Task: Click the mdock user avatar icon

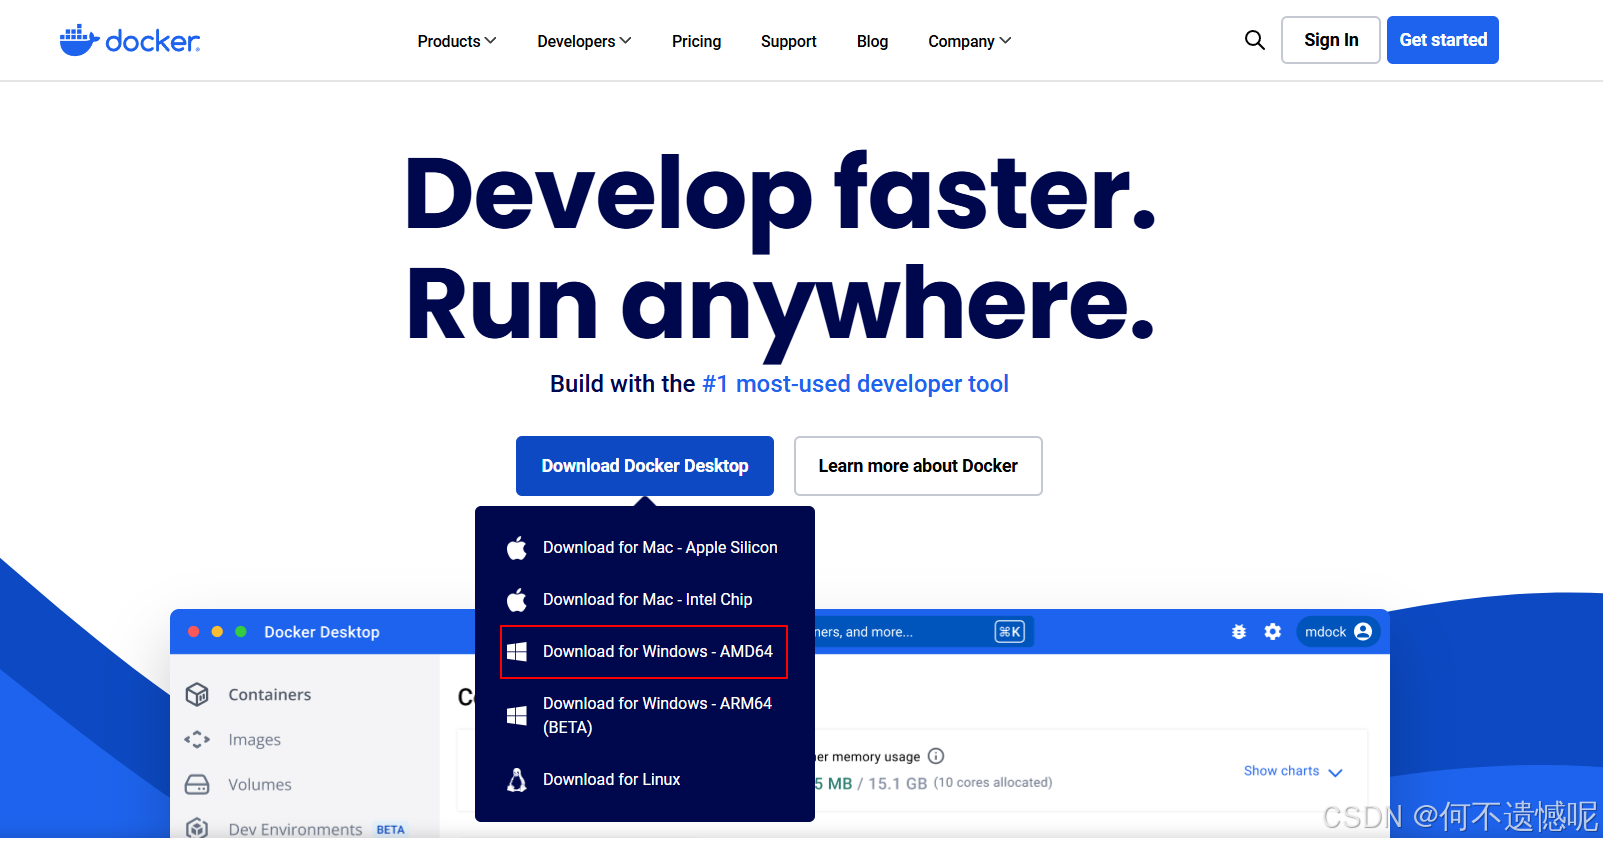Action: click(x=1363, y=632)
